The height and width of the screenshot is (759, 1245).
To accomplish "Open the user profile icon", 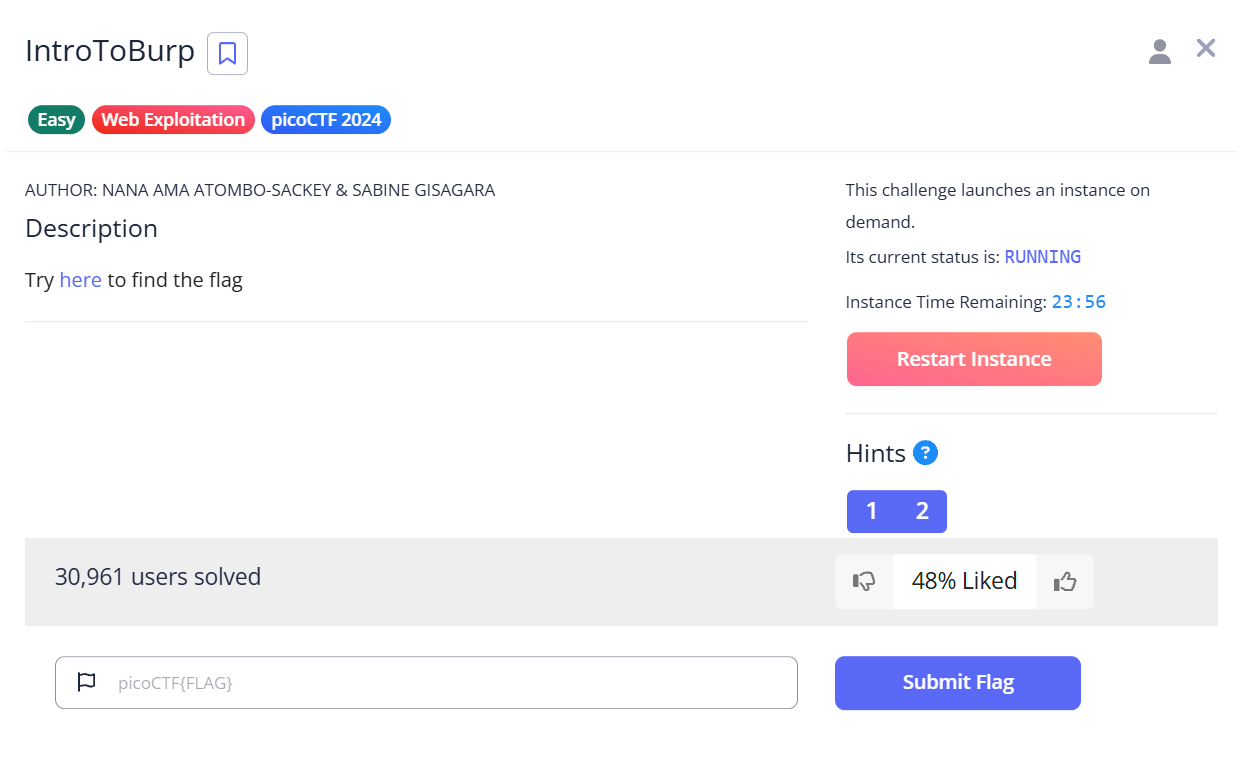I will [x=1160, y=52].
